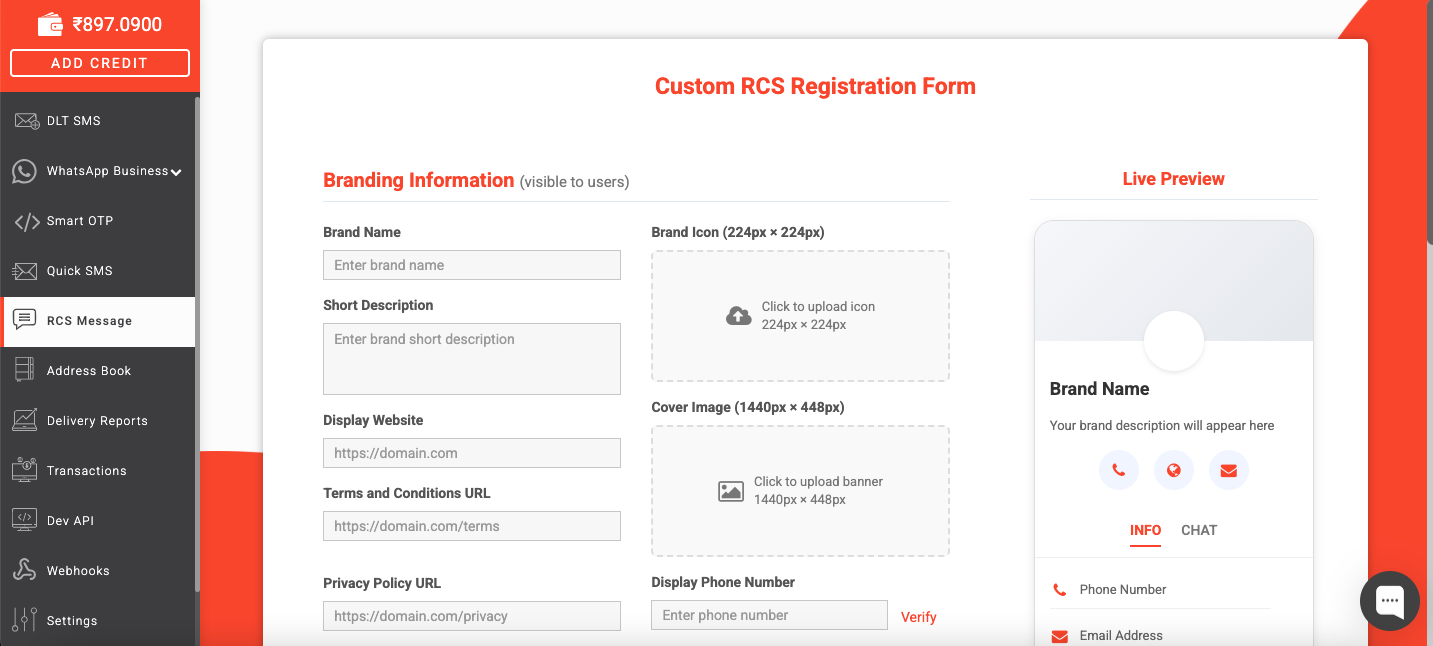Focus the Display Phone Number field
This screenshot has width=1433, height=646.
[x=769, y=615]
